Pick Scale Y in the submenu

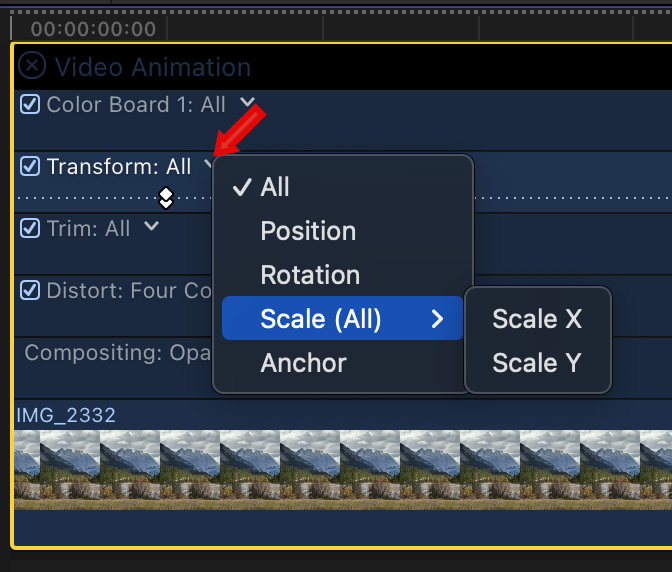click(537, 363)
